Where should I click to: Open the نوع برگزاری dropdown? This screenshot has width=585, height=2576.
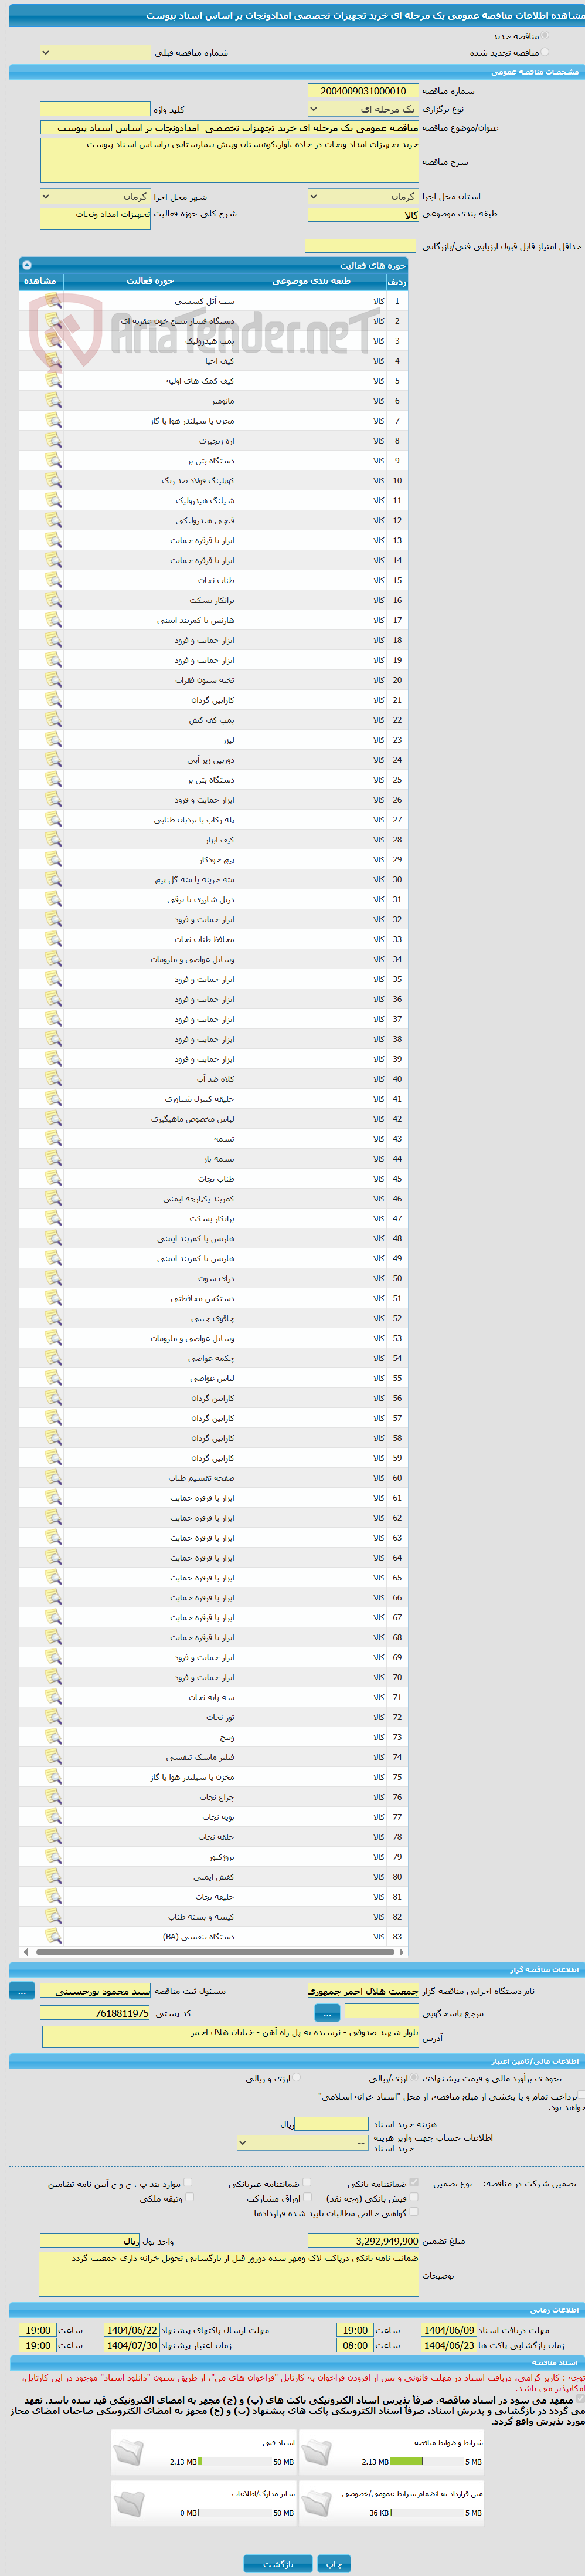coord(363,109)
